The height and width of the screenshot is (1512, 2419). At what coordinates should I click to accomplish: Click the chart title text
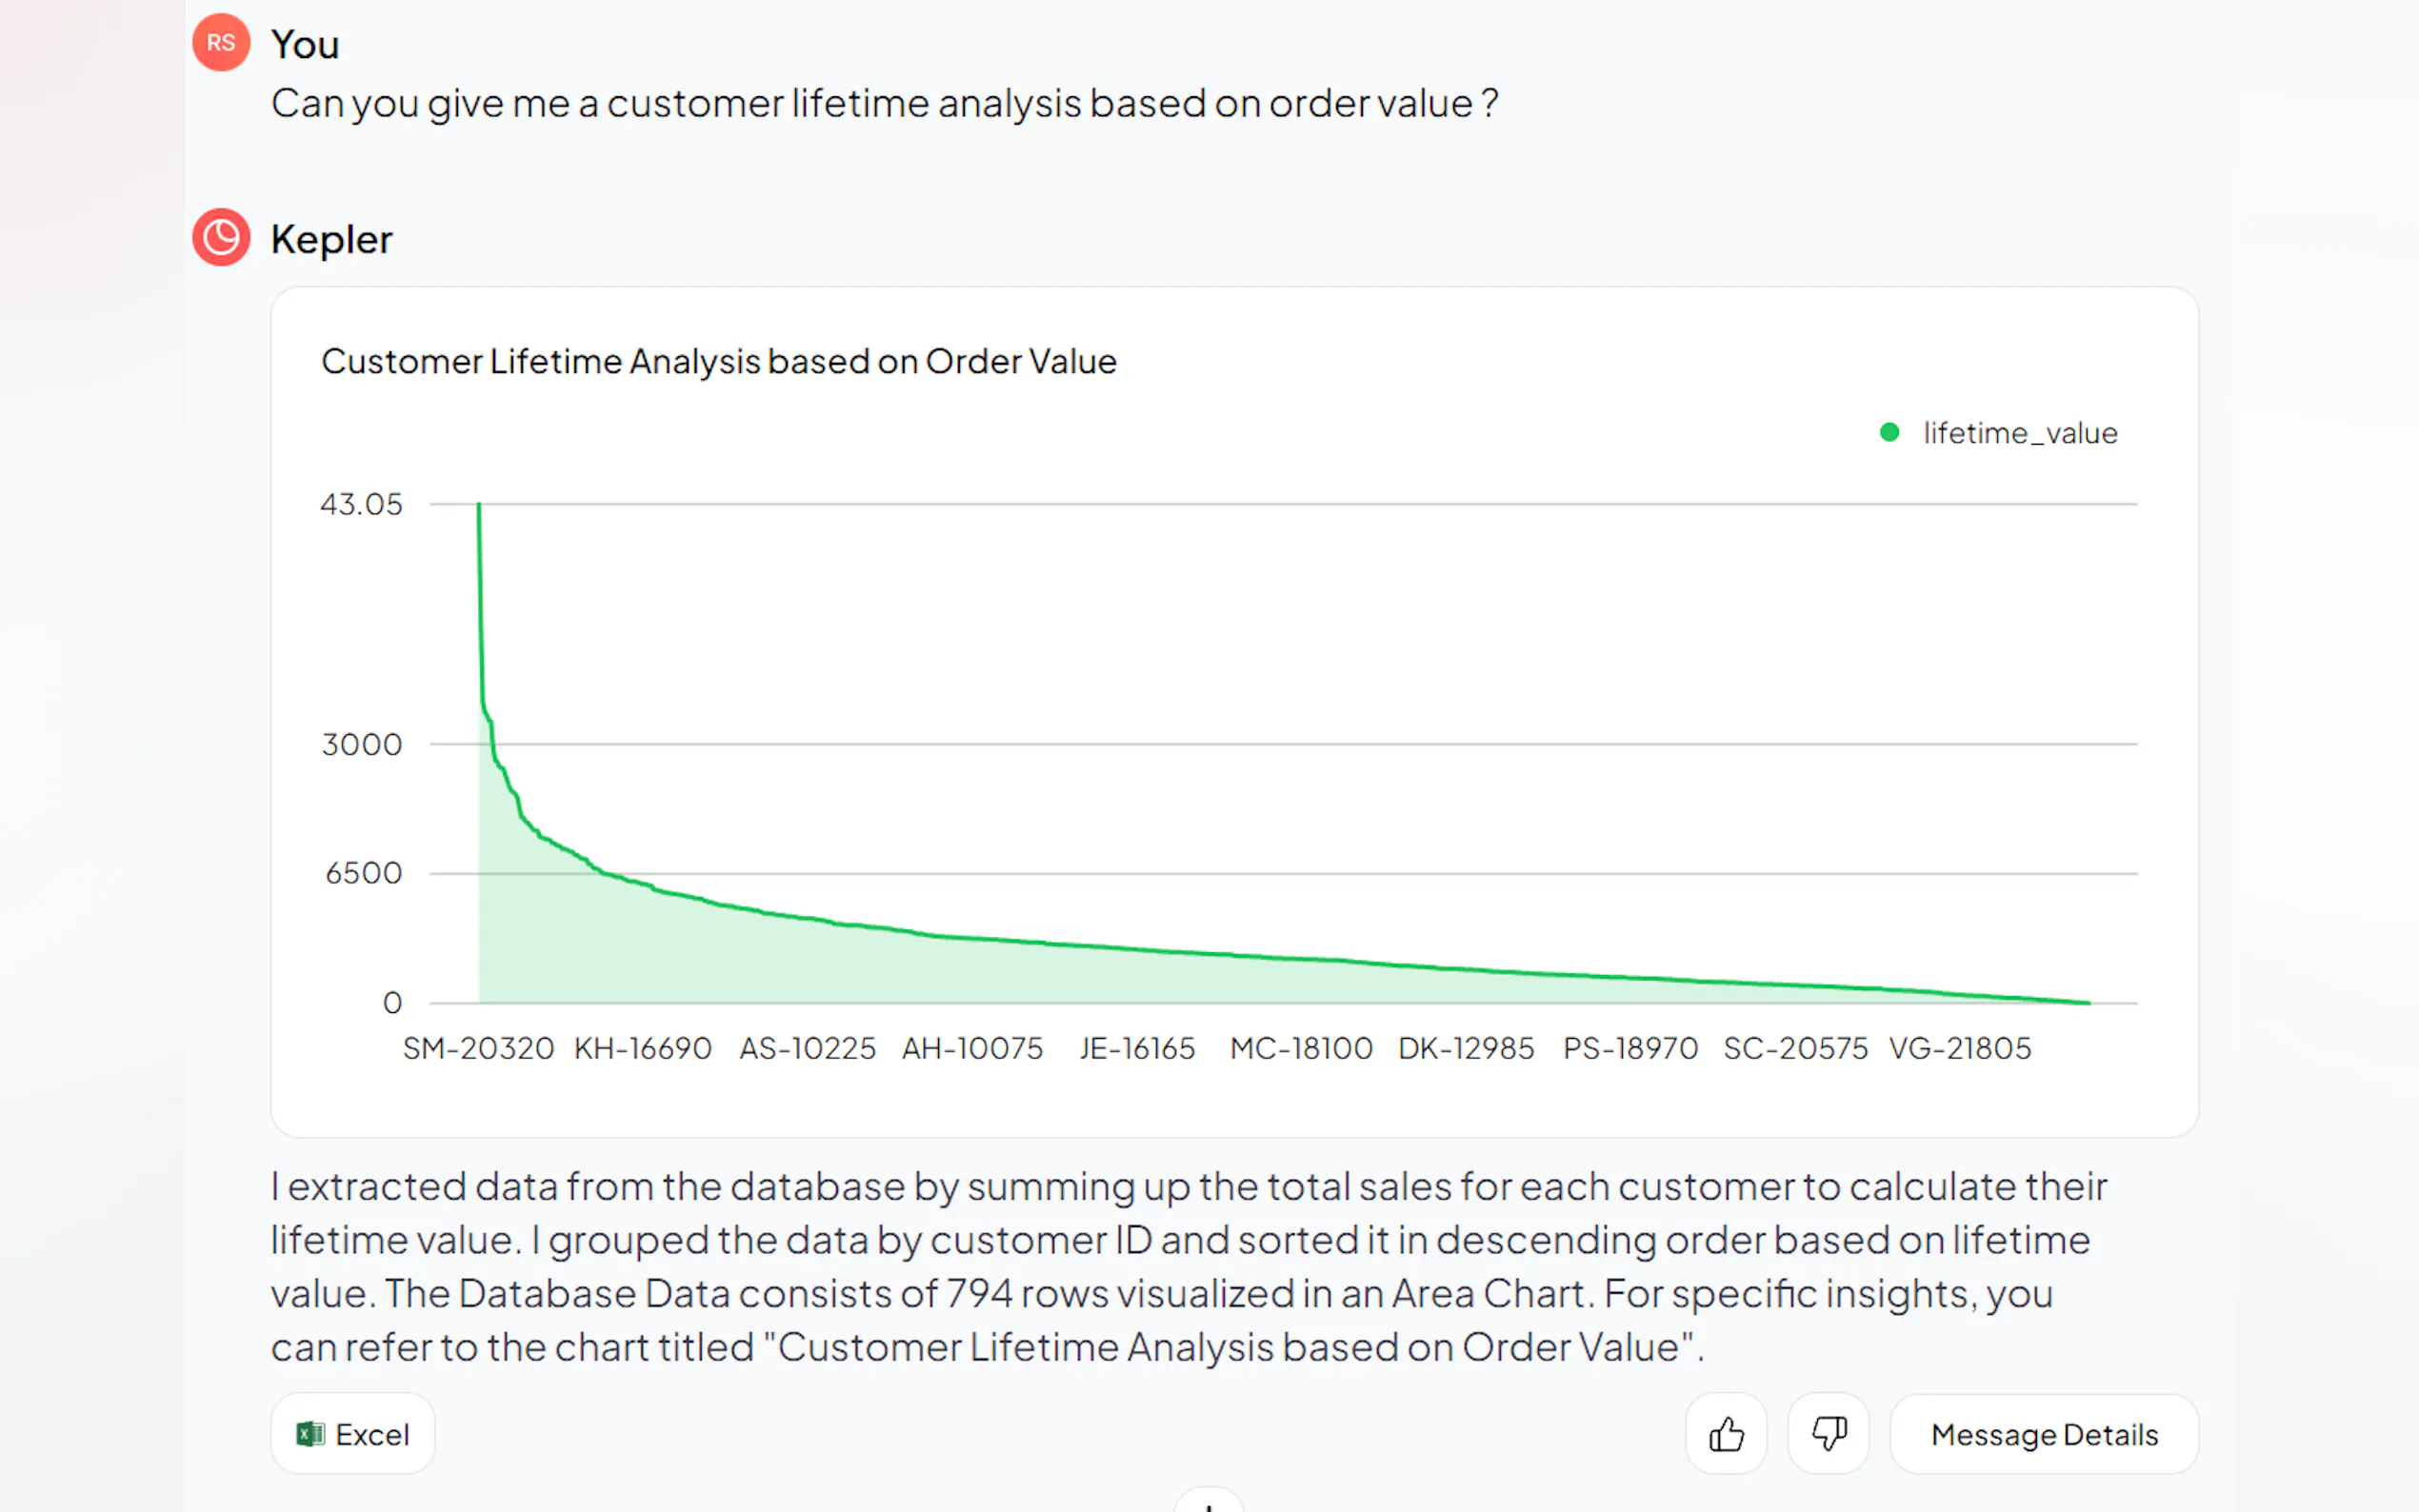718,361
